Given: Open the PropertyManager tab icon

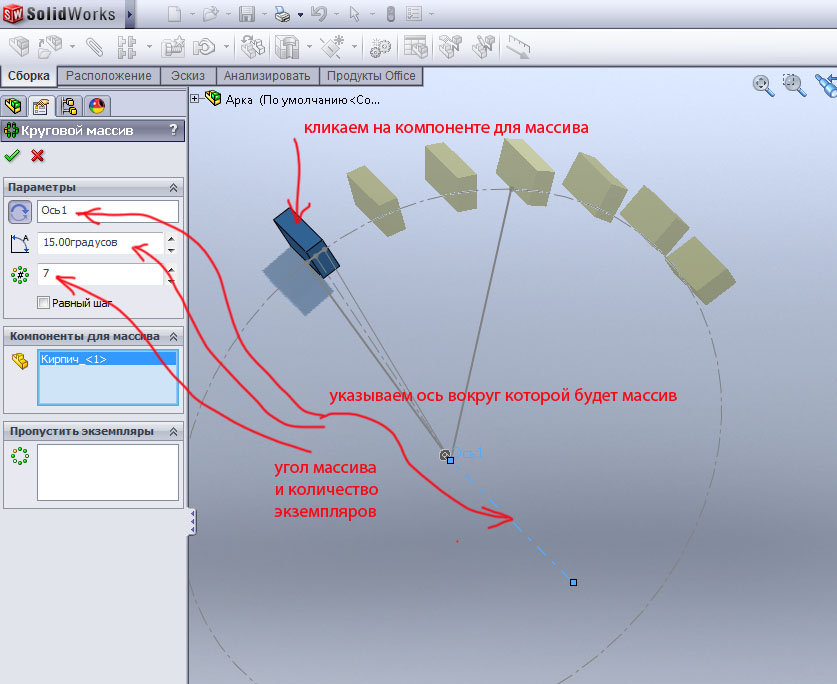Looking at the screenshot, I should pos(41,106).
